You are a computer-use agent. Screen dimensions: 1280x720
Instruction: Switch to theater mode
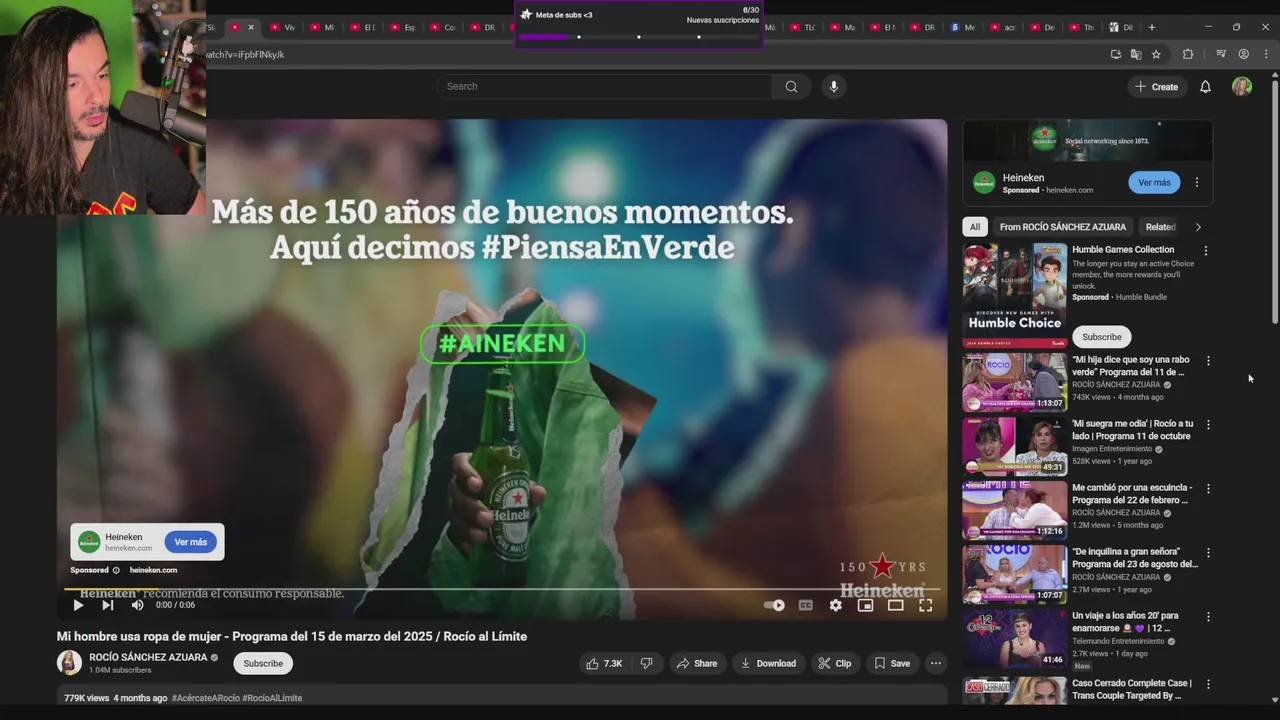click(x=895, y=605)
